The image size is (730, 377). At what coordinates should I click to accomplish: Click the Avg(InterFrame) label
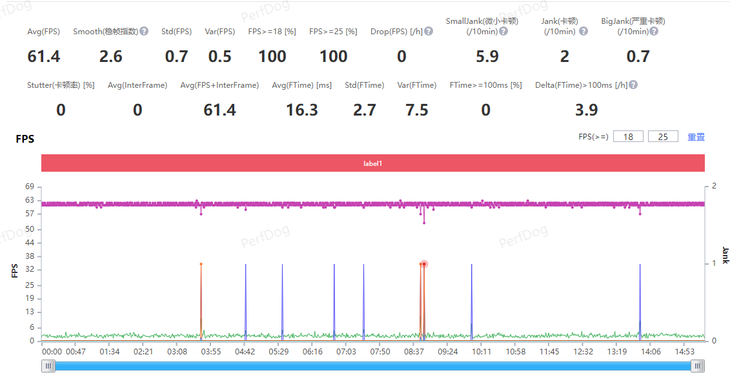coord(137,85)
